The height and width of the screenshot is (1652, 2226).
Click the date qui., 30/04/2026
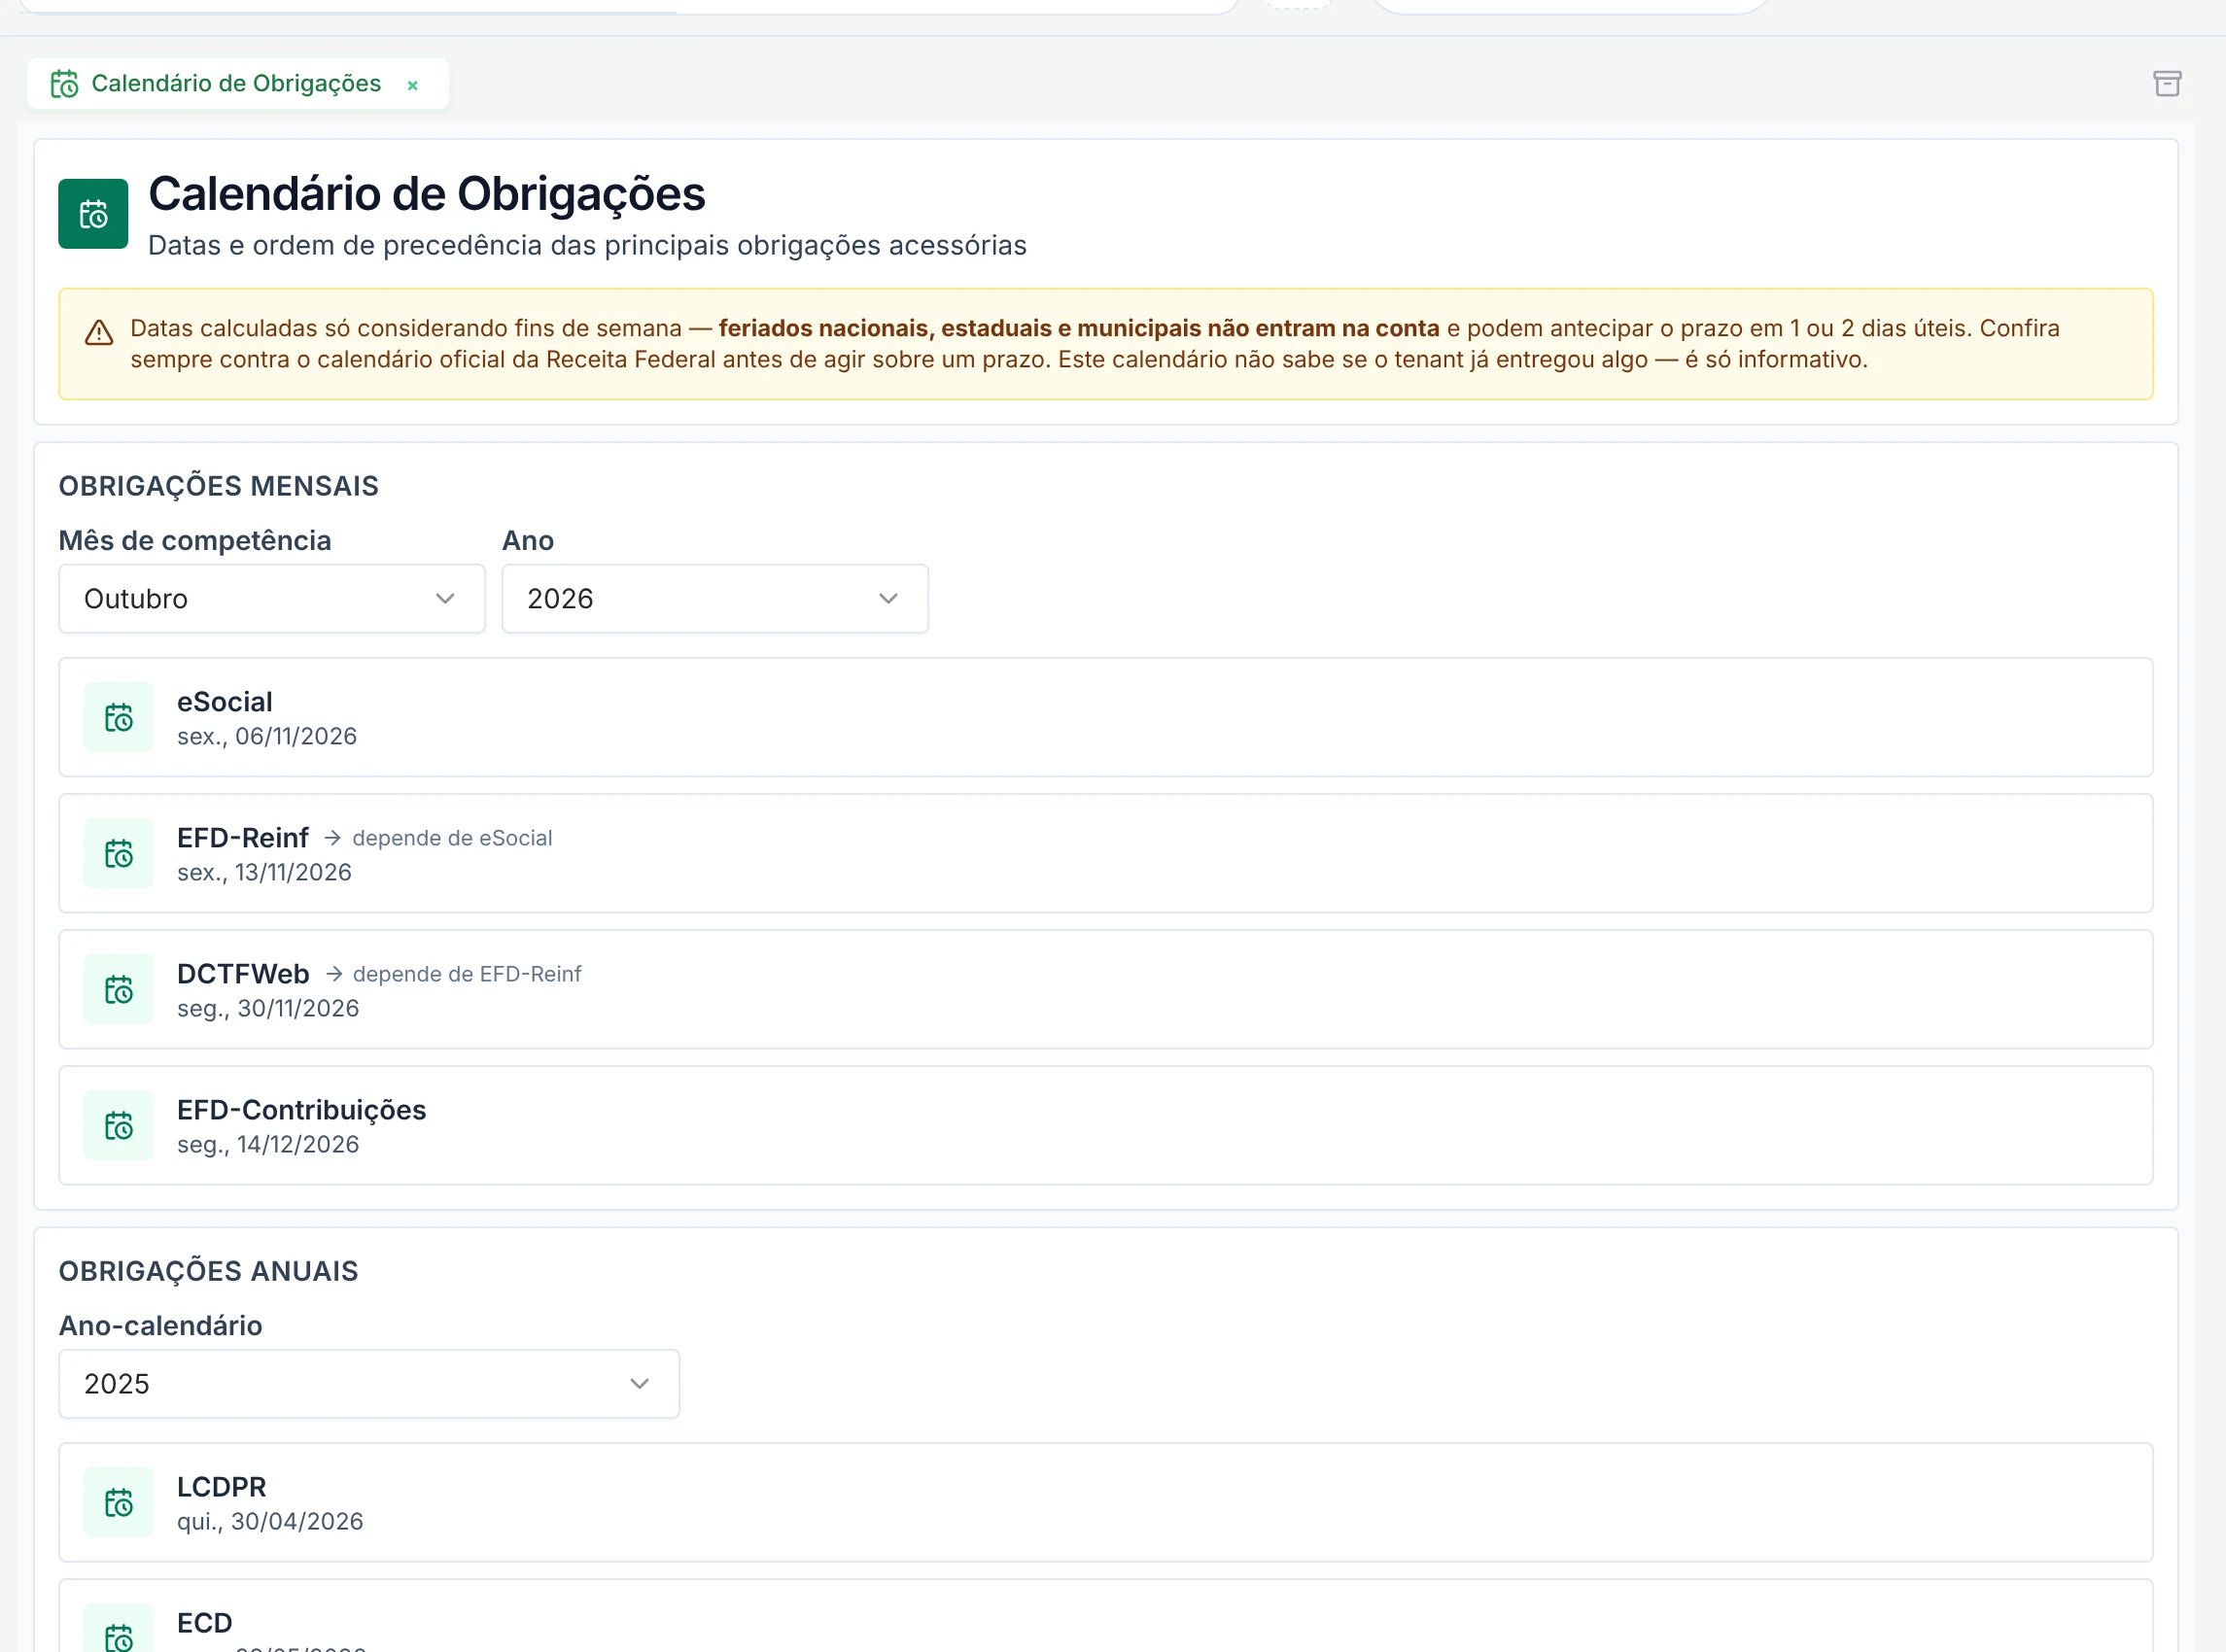coord(270,1522)
